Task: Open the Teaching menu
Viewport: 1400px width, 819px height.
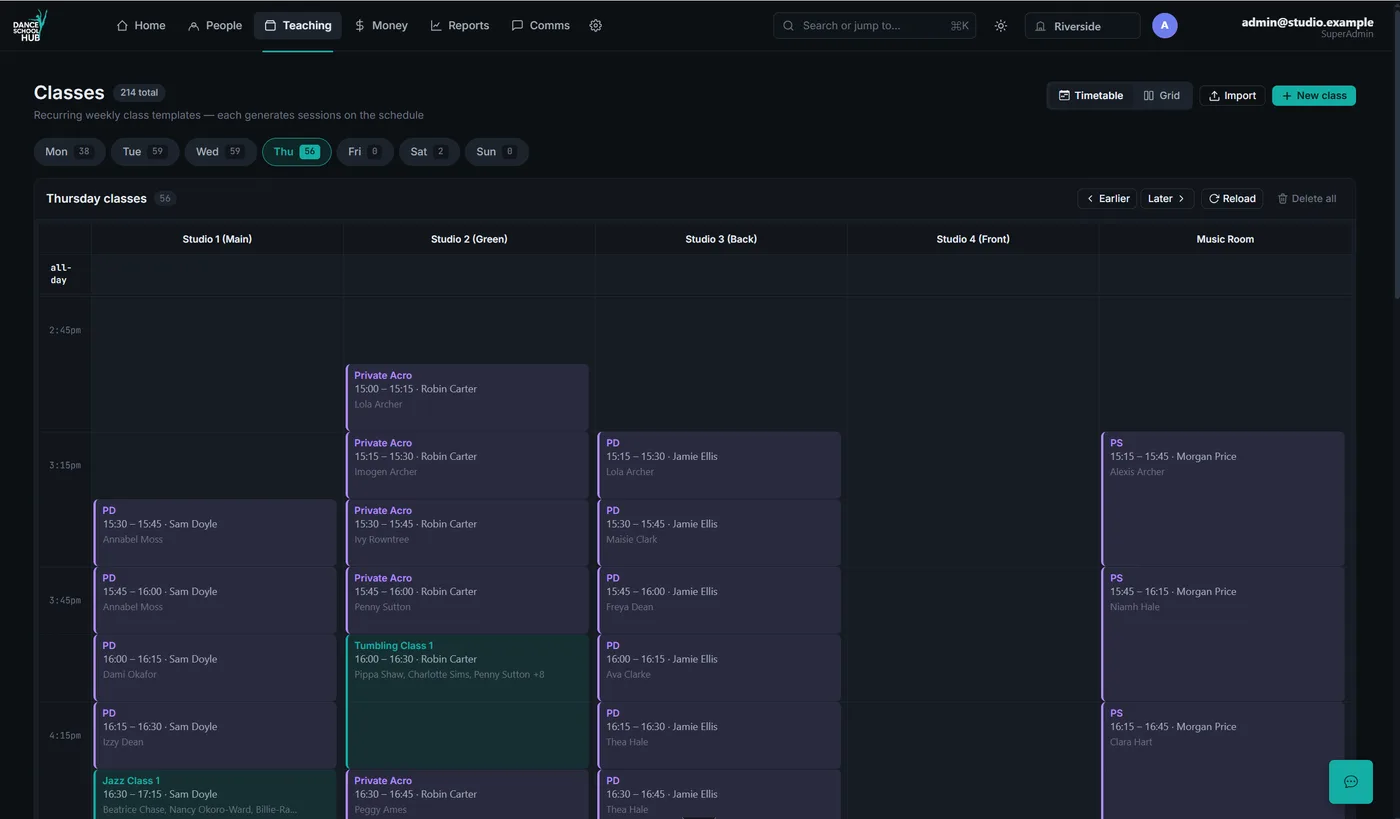Action: [298, 26]
